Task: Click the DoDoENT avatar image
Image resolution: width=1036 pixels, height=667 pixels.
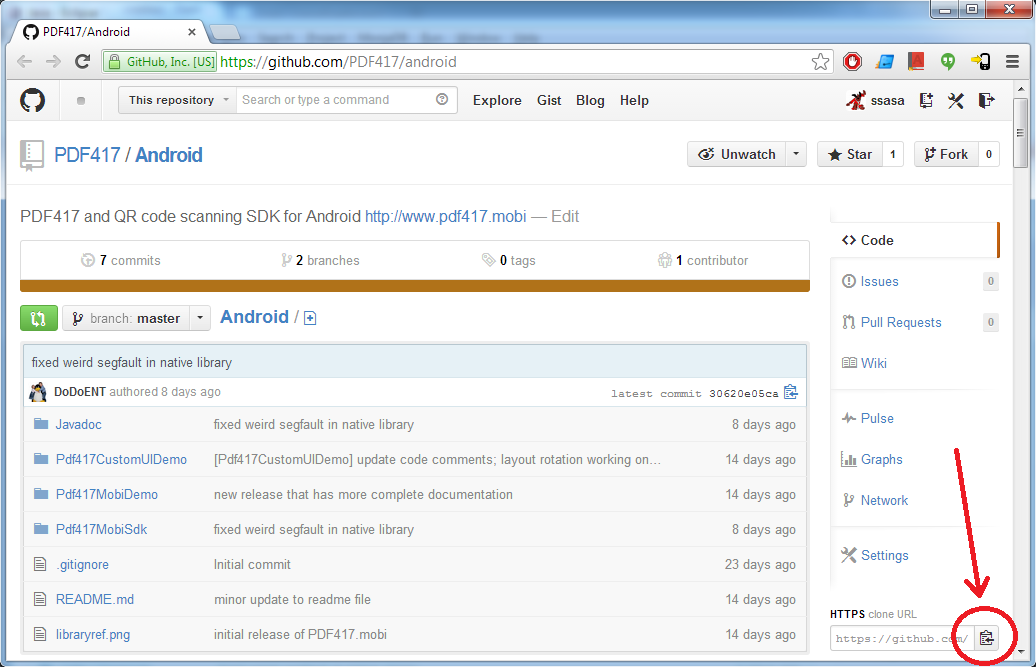Action: 38,392
